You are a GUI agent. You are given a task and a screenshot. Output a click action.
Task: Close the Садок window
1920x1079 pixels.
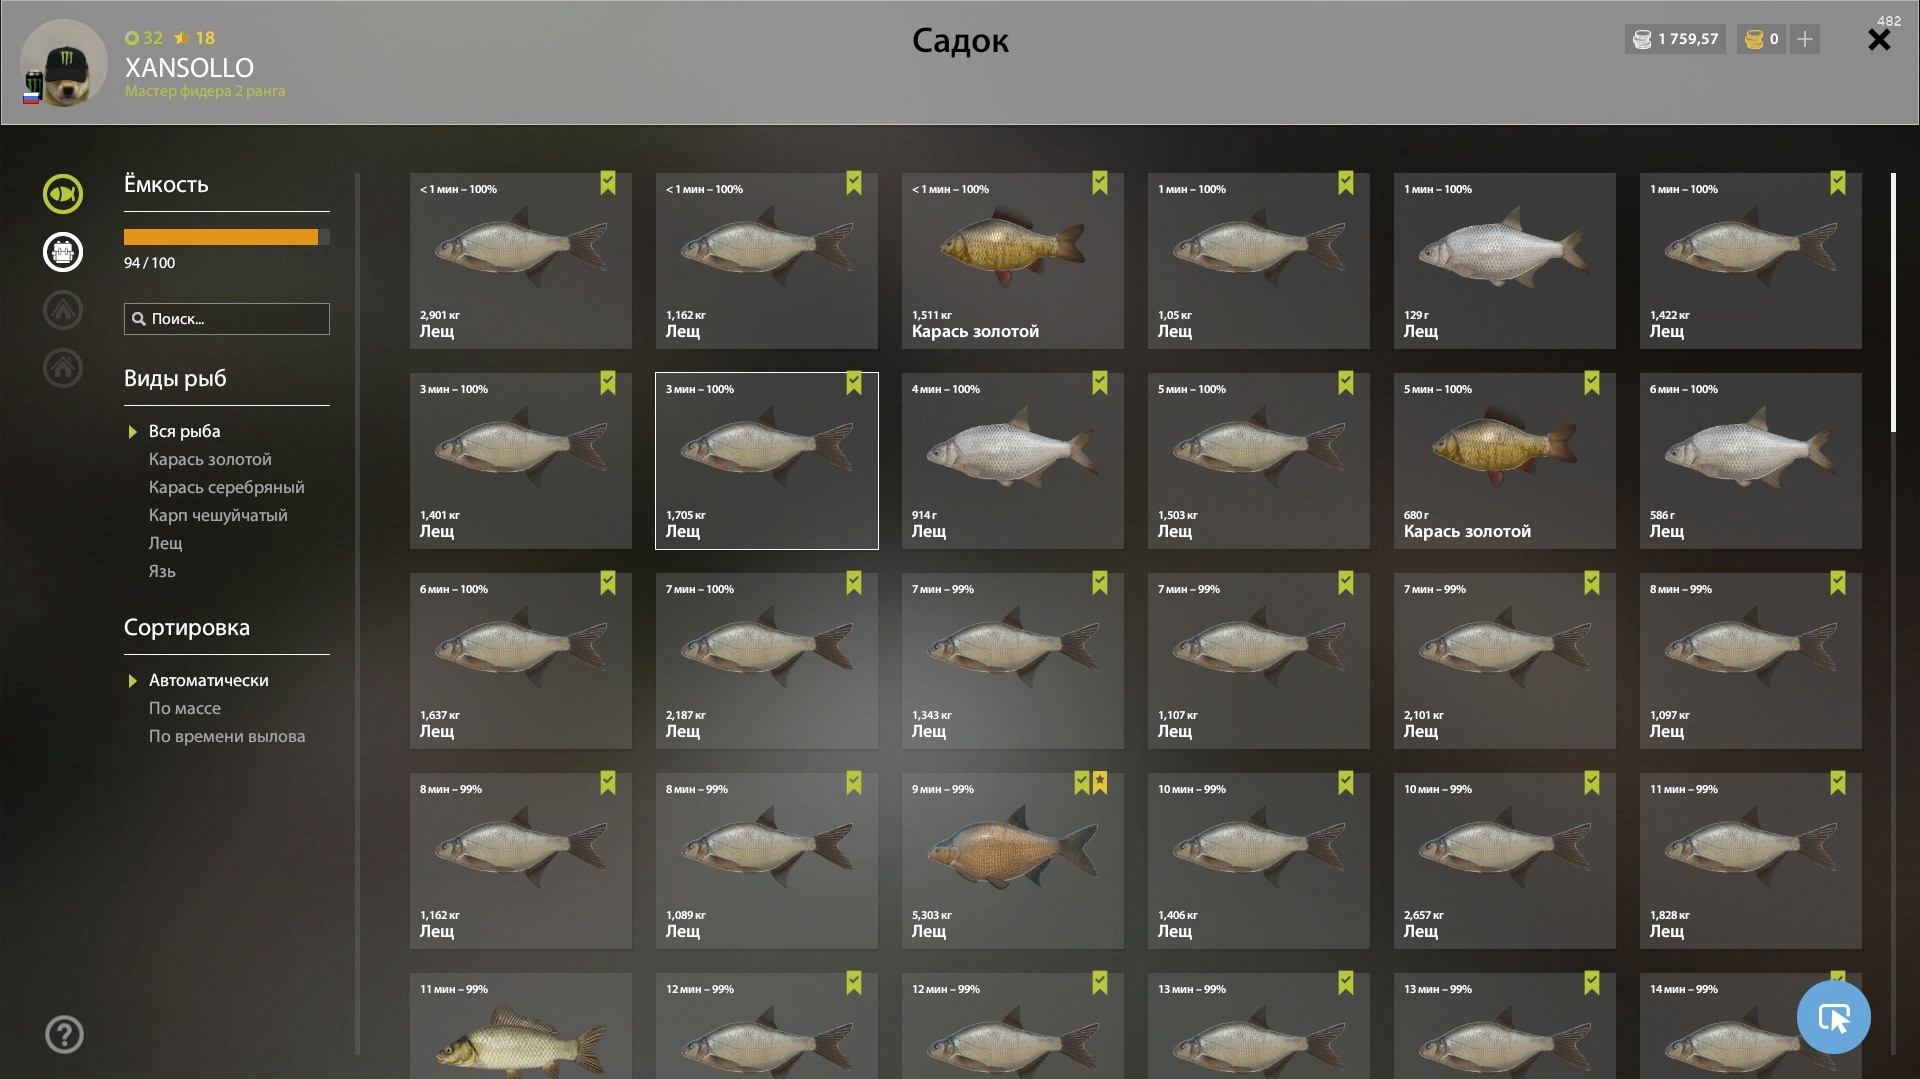(x=1879, y=40)
